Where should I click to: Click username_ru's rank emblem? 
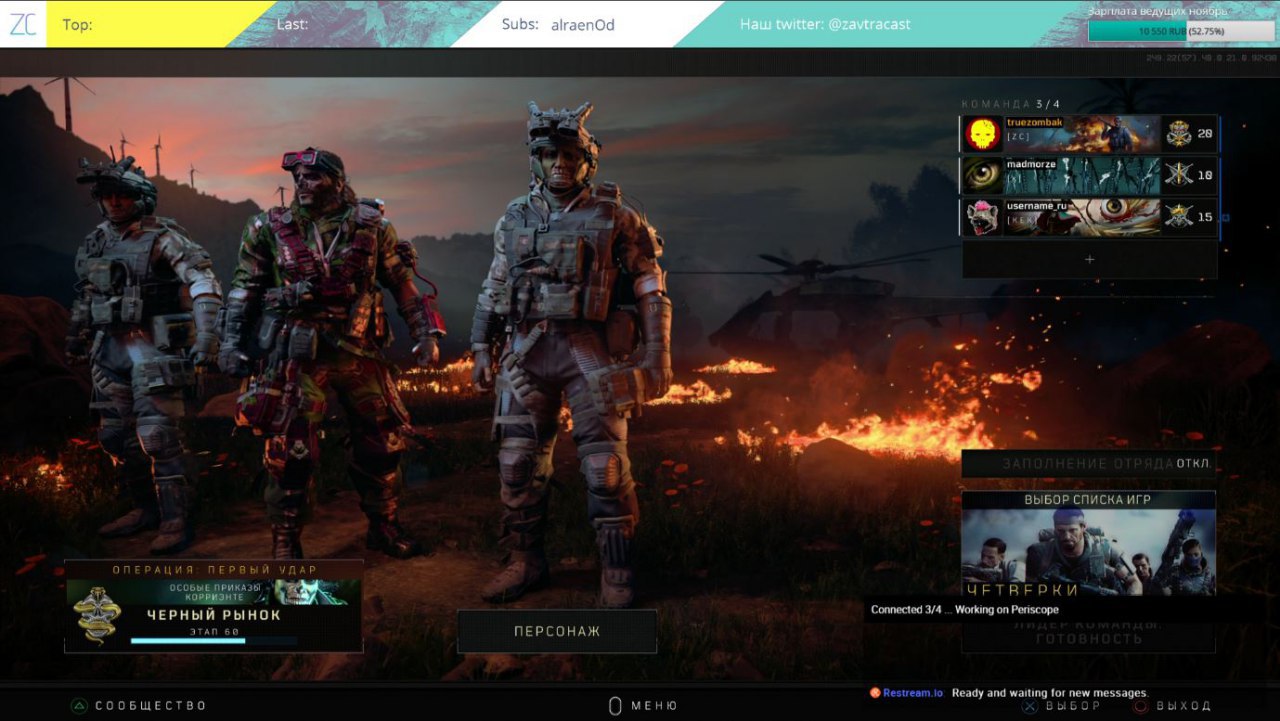click(x=1178, y=217)
